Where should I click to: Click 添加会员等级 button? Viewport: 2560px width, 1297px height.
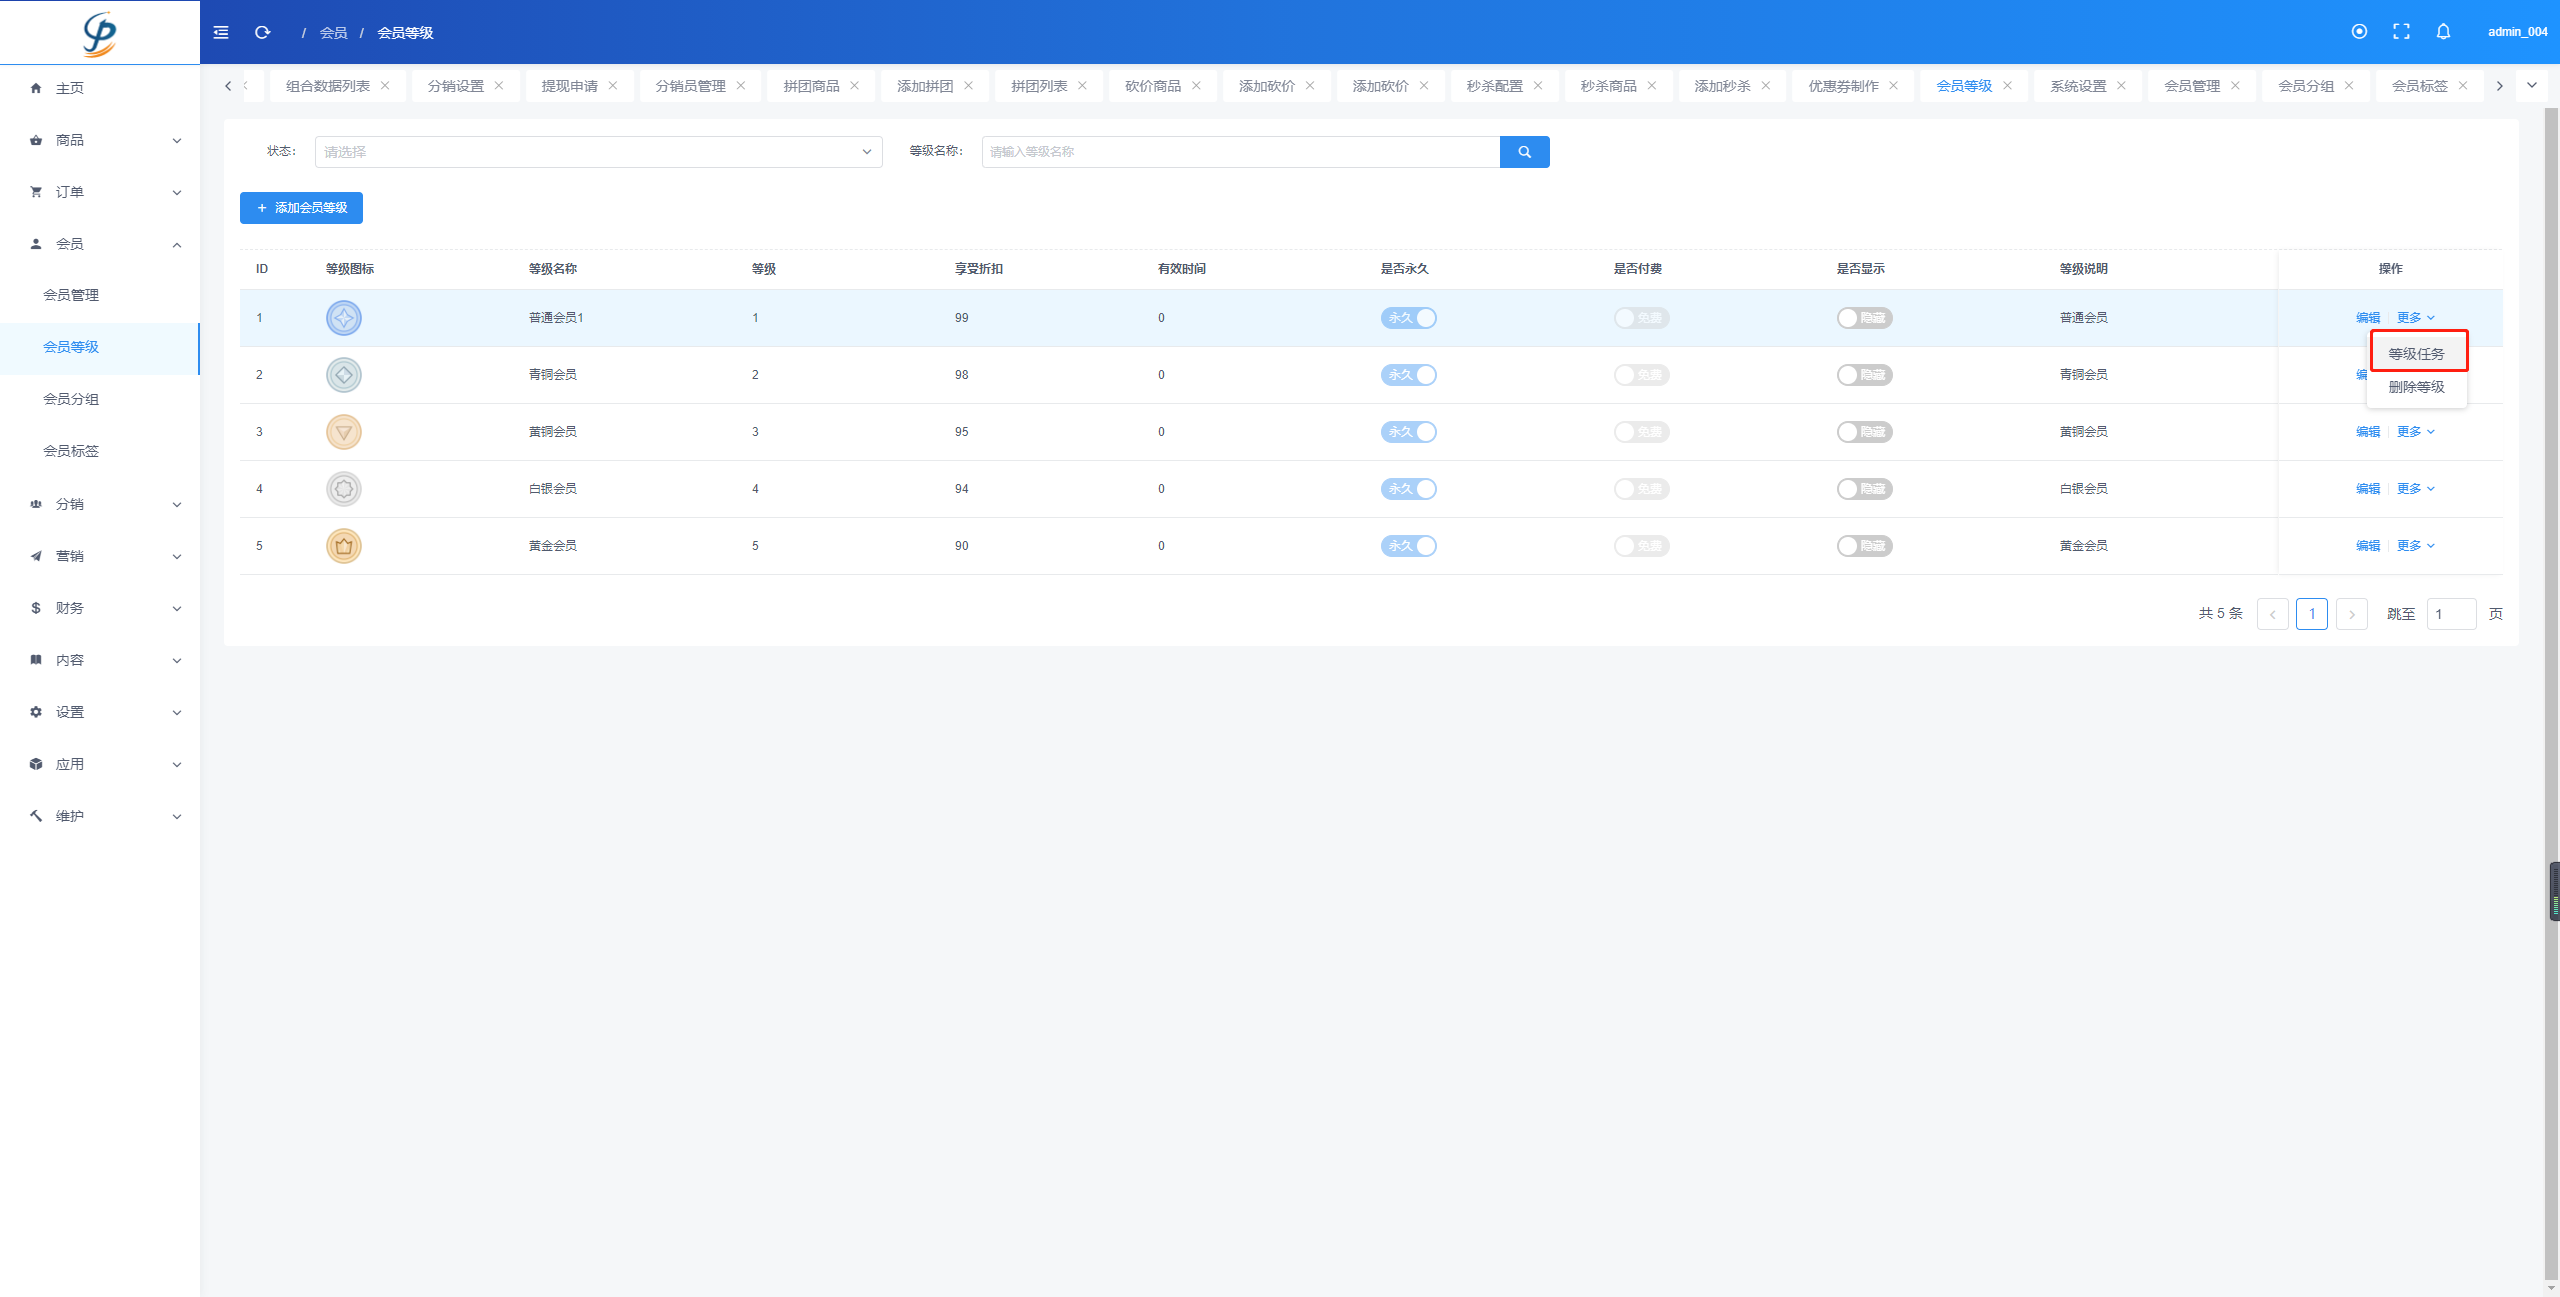301,208
